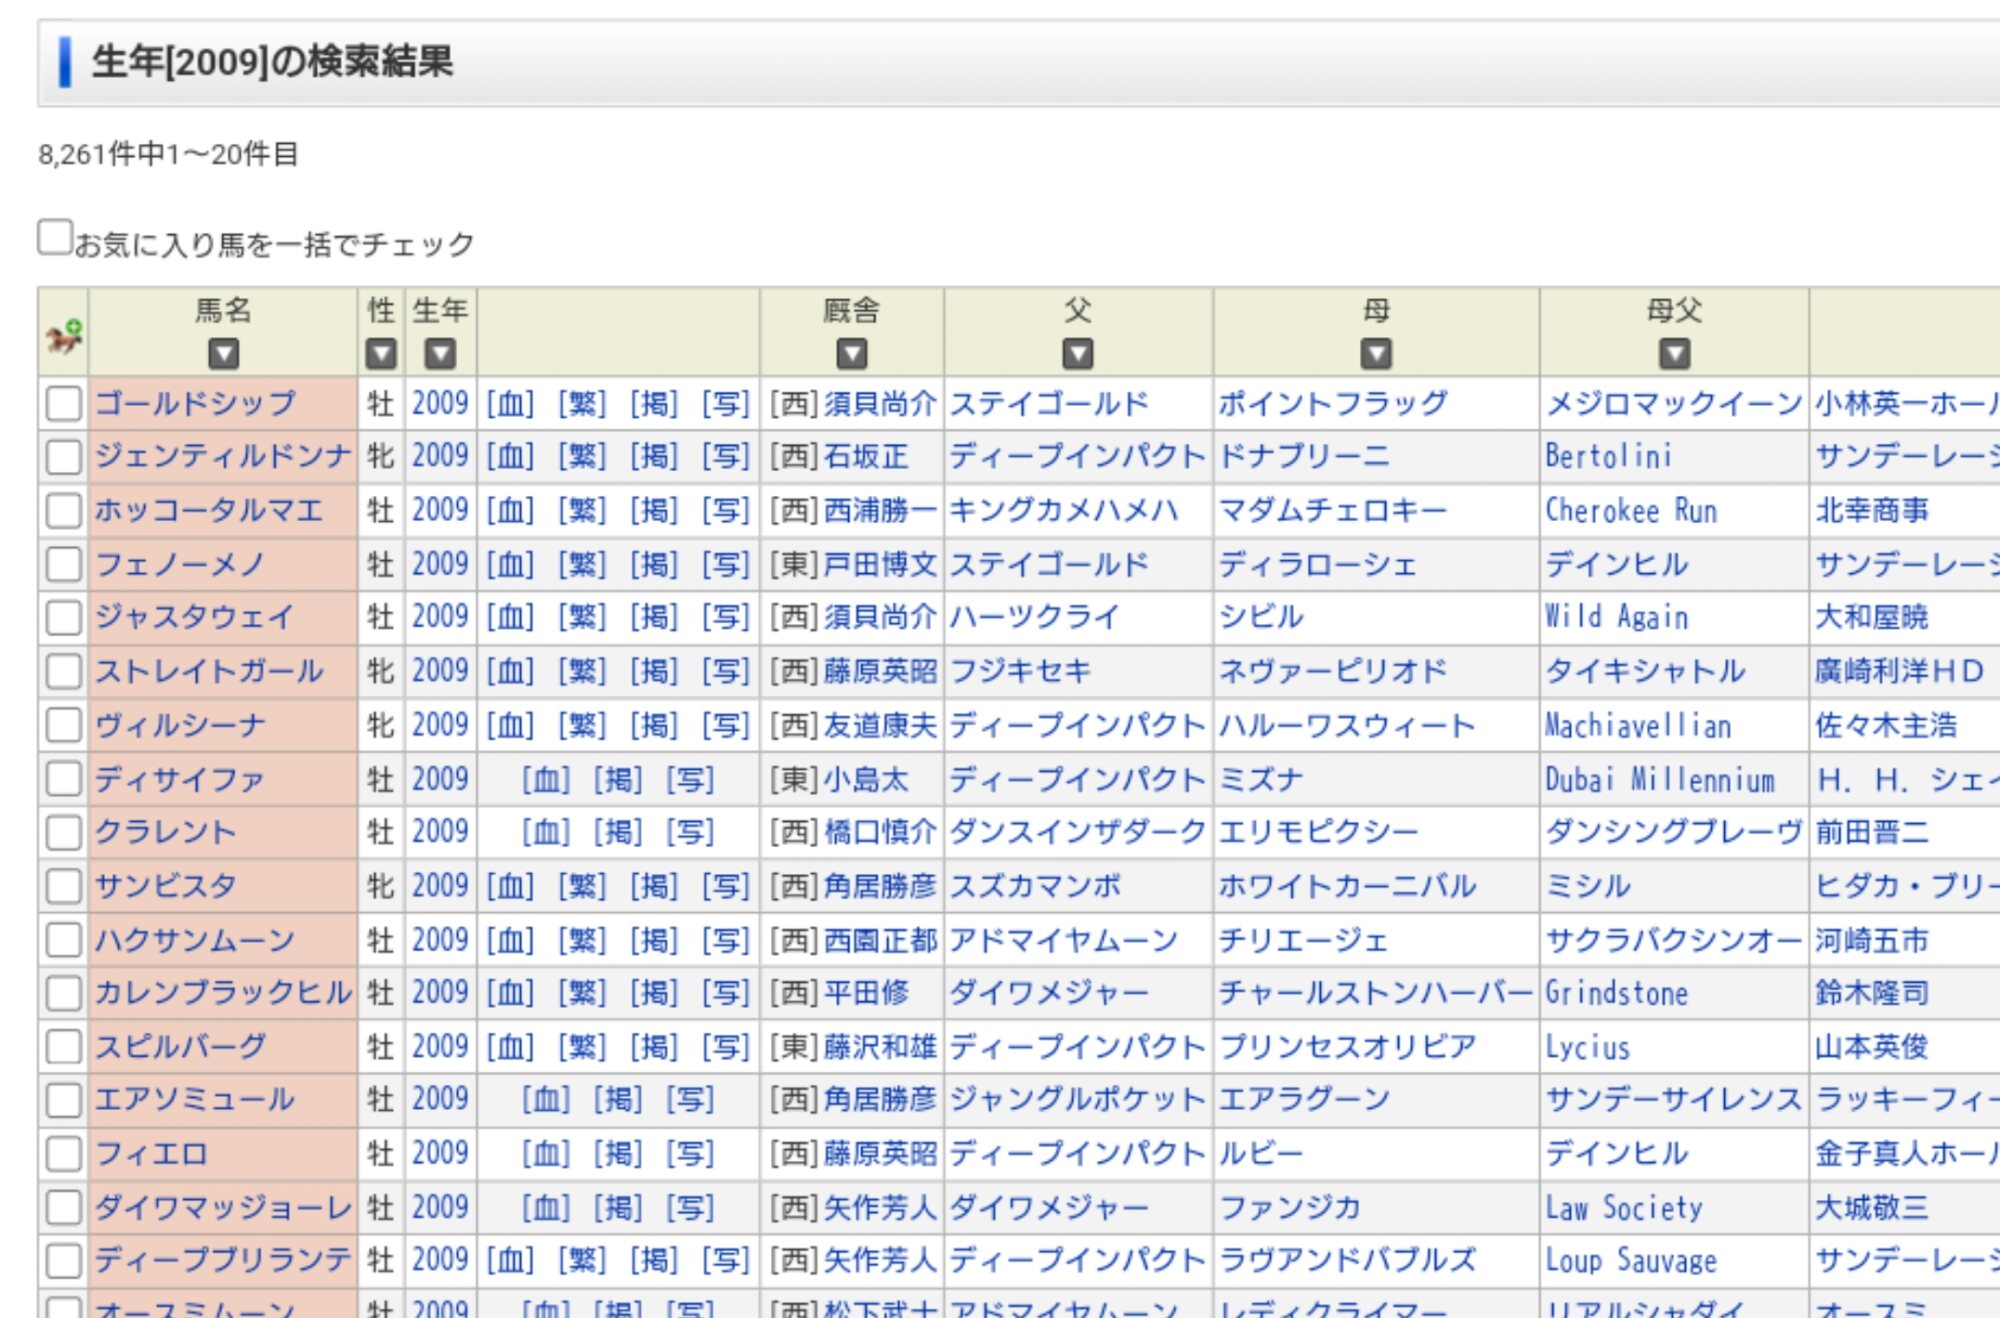
Task: Open horse page ジェンティルドンナ
Action: [223, 457]
